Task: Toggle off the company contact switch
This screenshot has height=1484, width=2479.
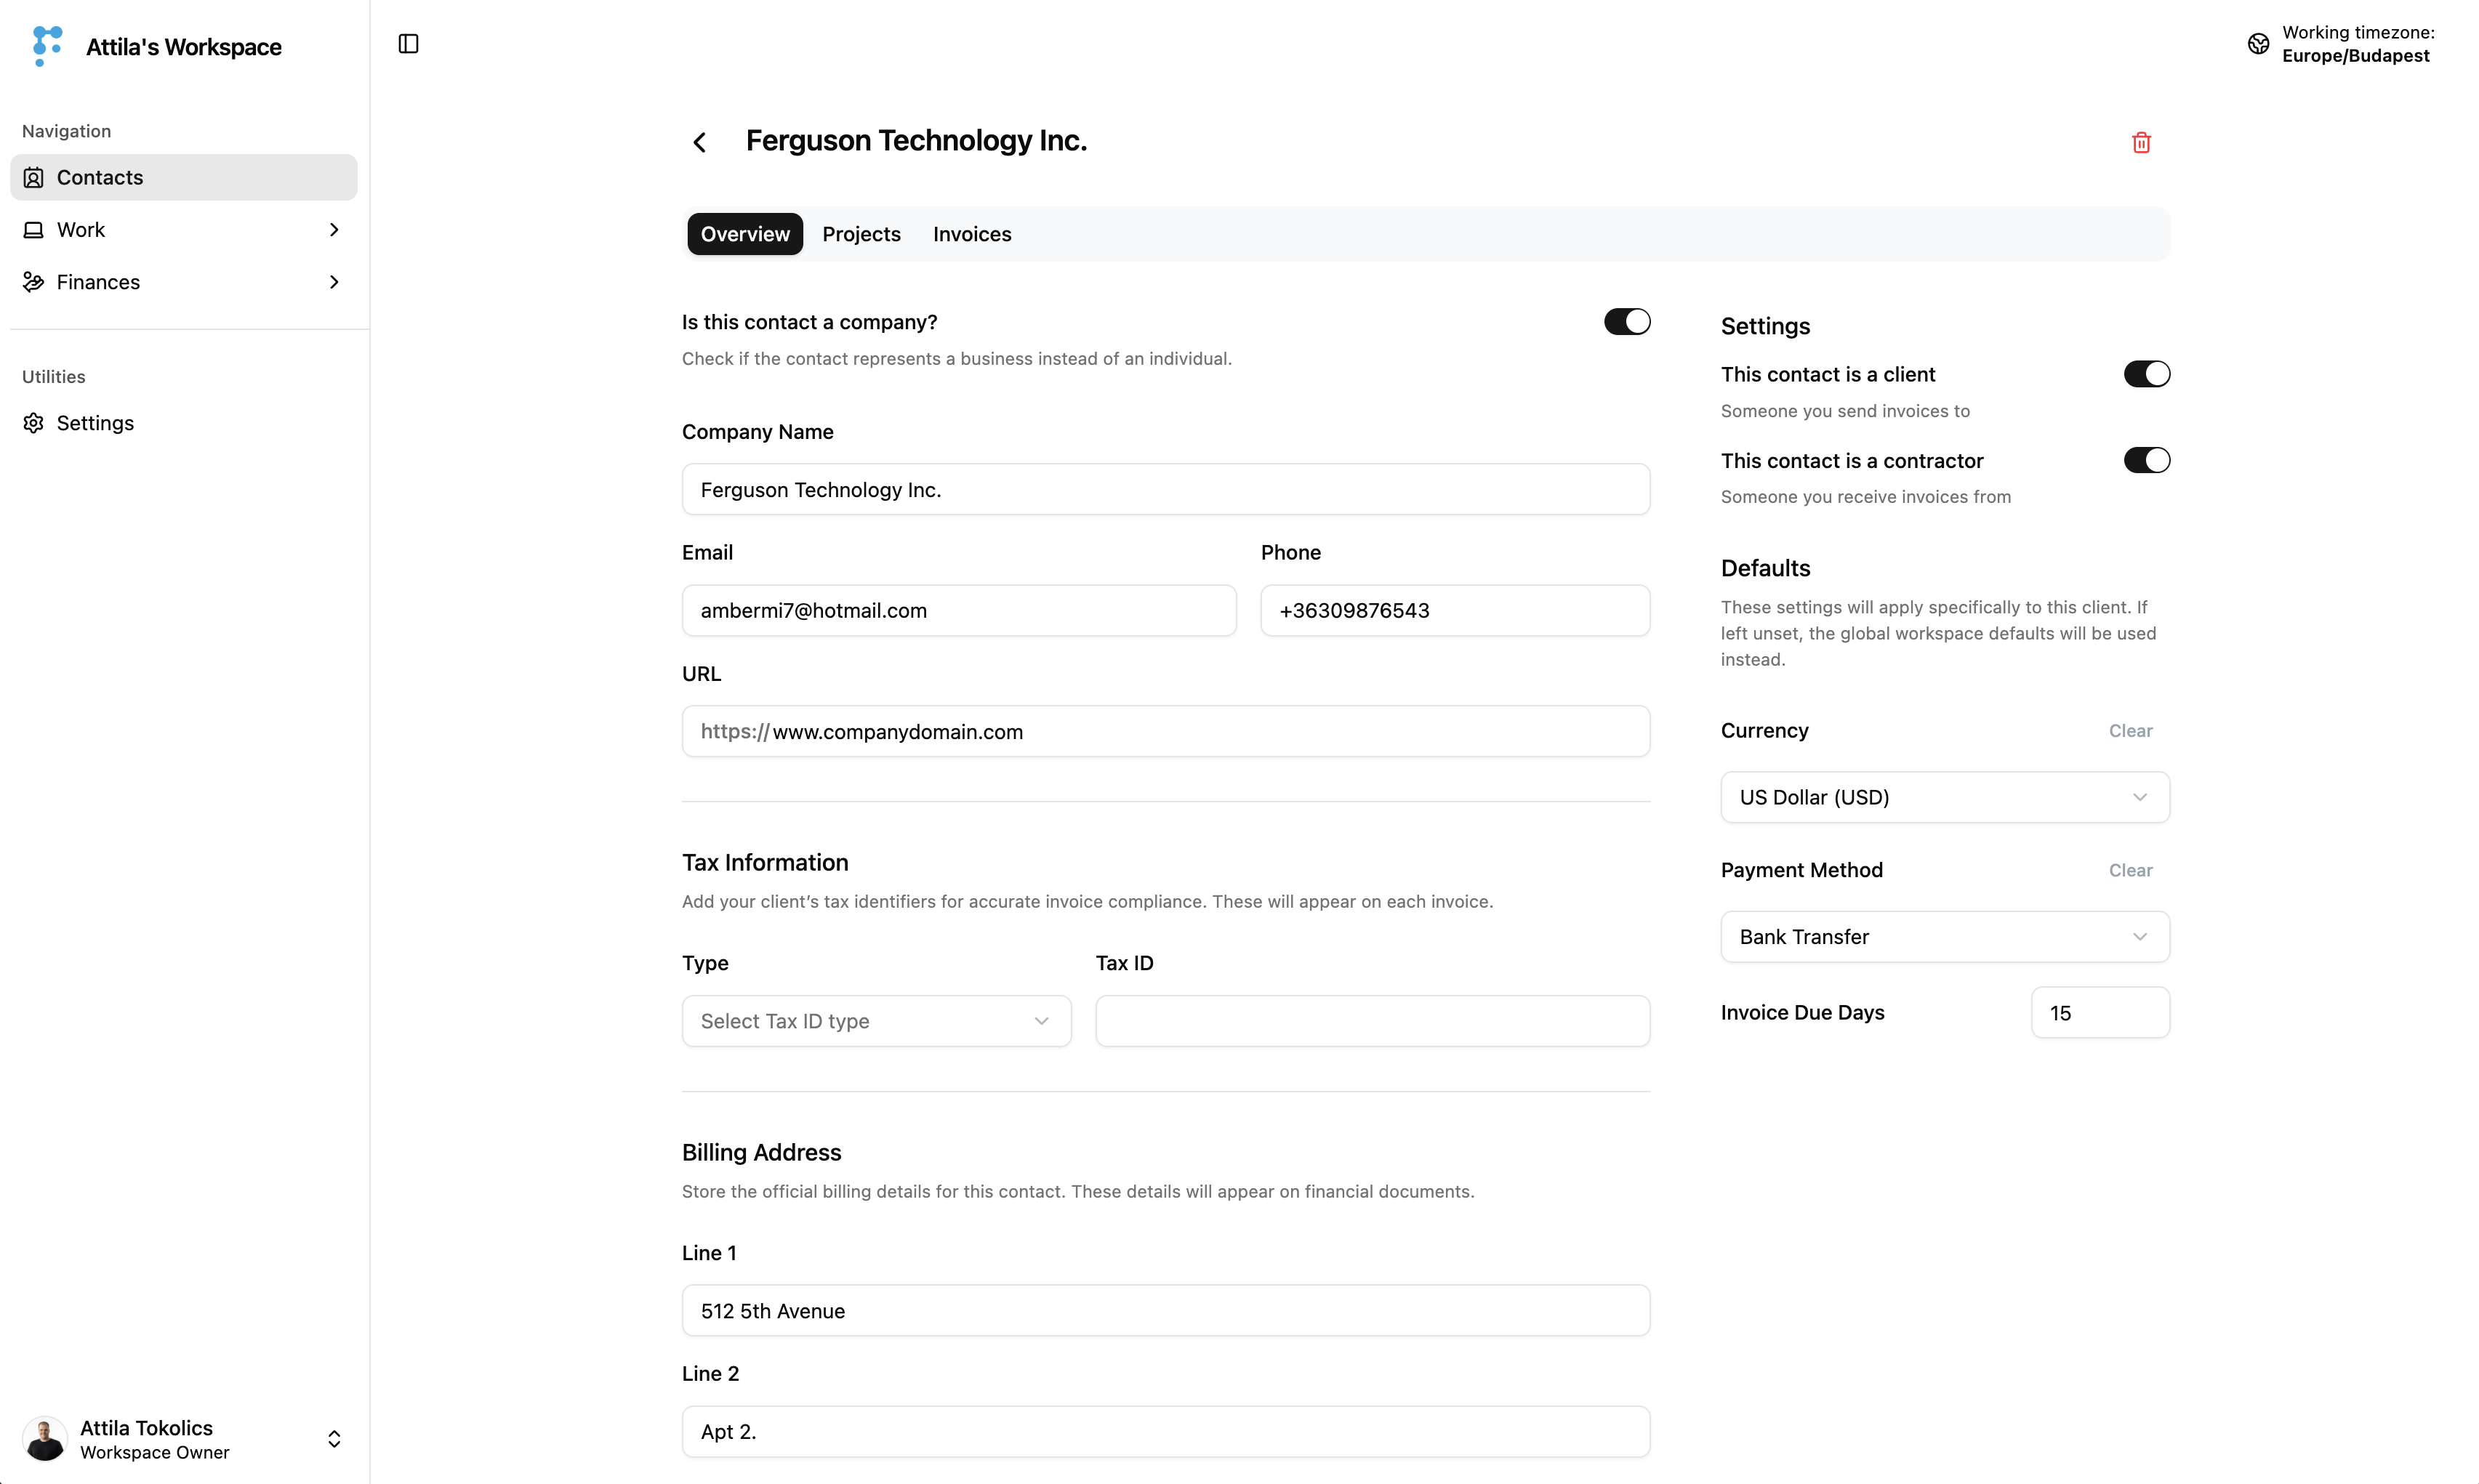Action: (1626, 321)
